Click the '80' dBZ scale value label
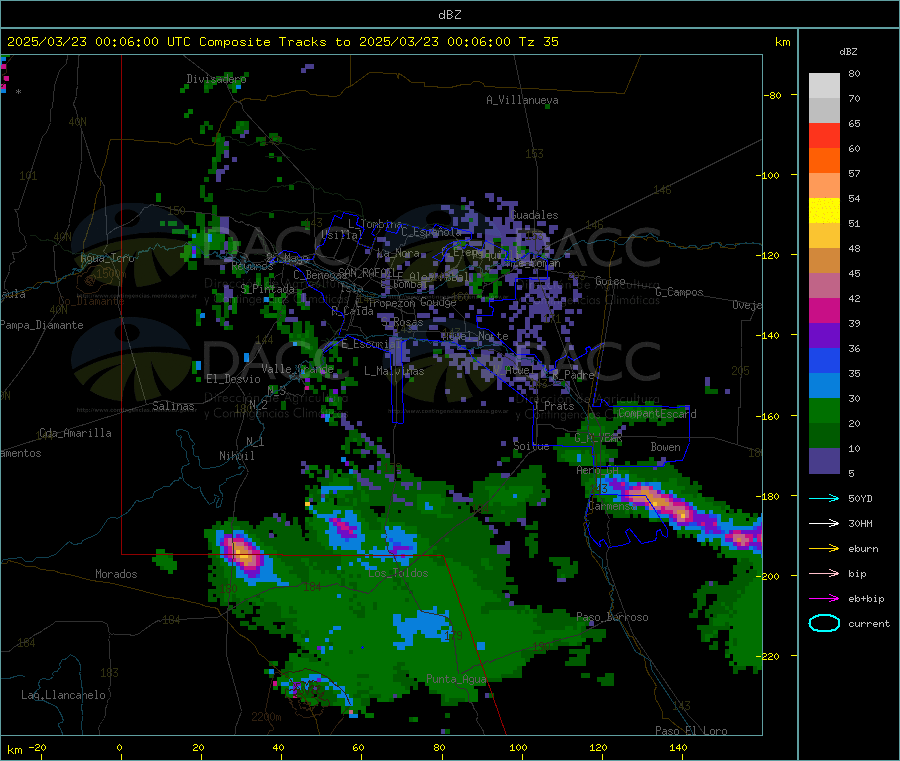This screenshot has width=900, height=761. 854,73
